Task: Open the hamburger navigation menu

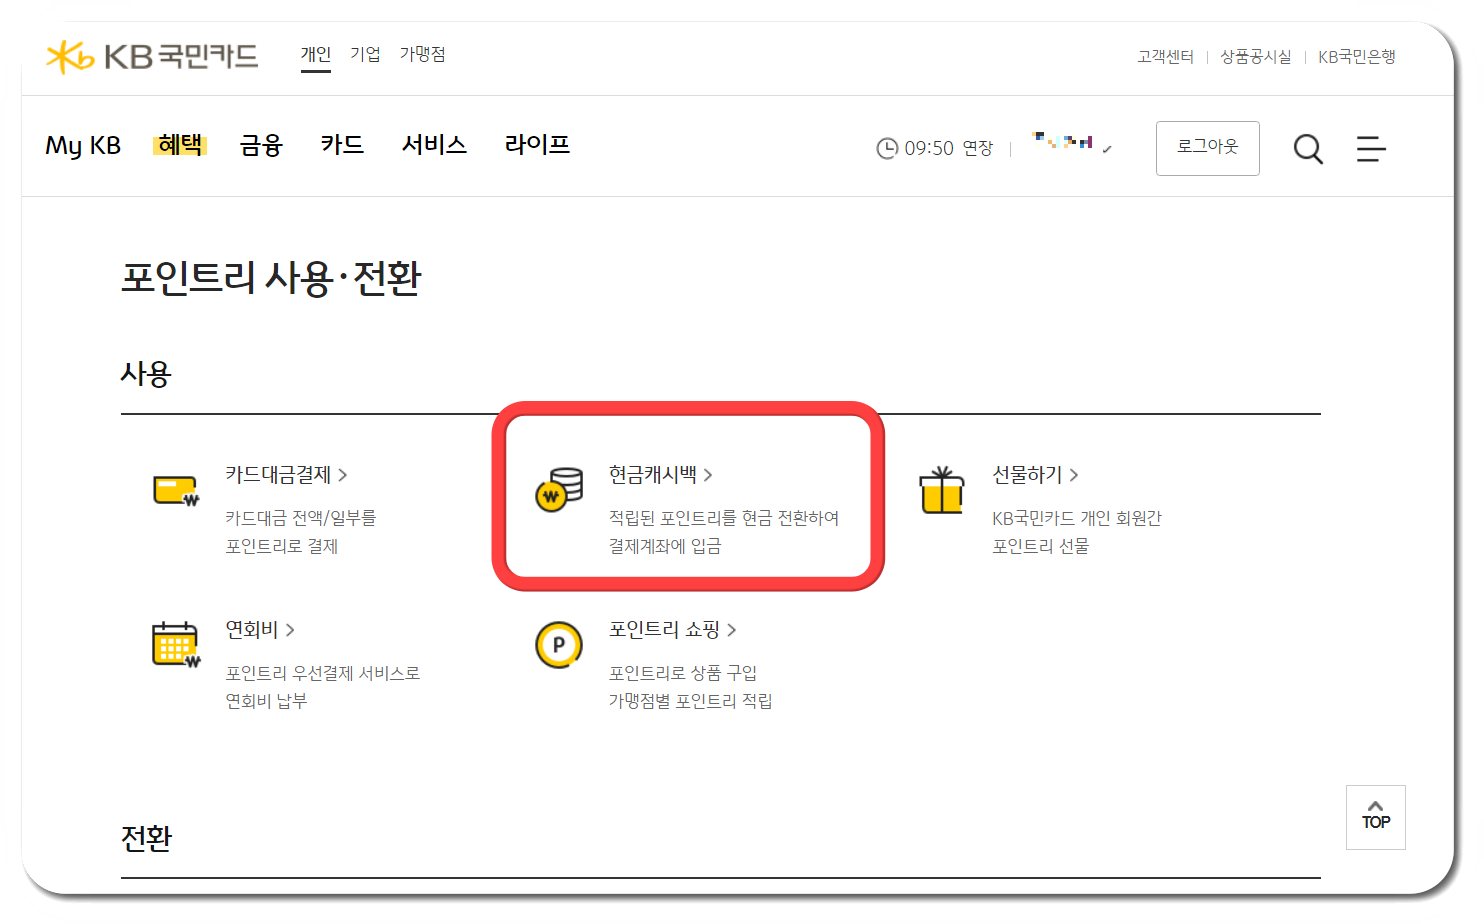Action: pos(1371,148)
